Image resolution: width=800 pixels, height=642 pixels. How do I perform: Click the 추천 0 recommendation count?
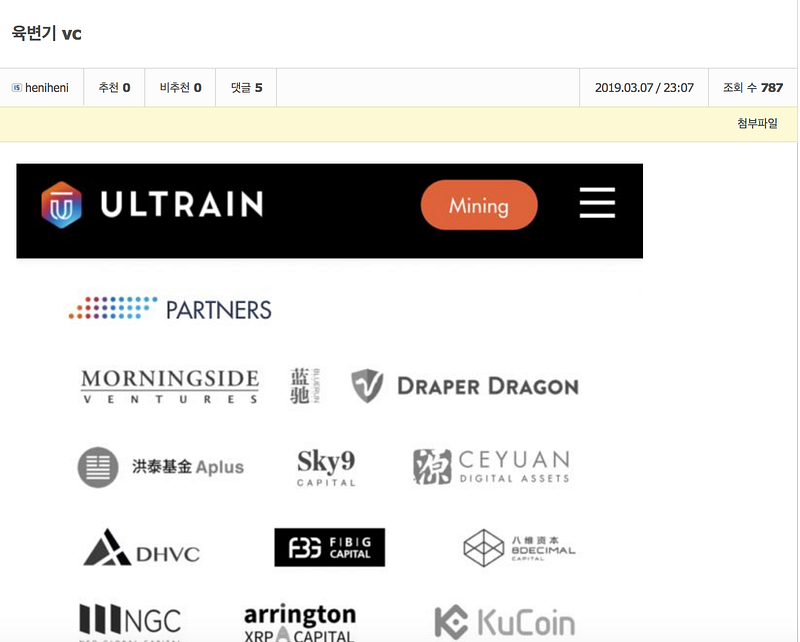(114, 88)
